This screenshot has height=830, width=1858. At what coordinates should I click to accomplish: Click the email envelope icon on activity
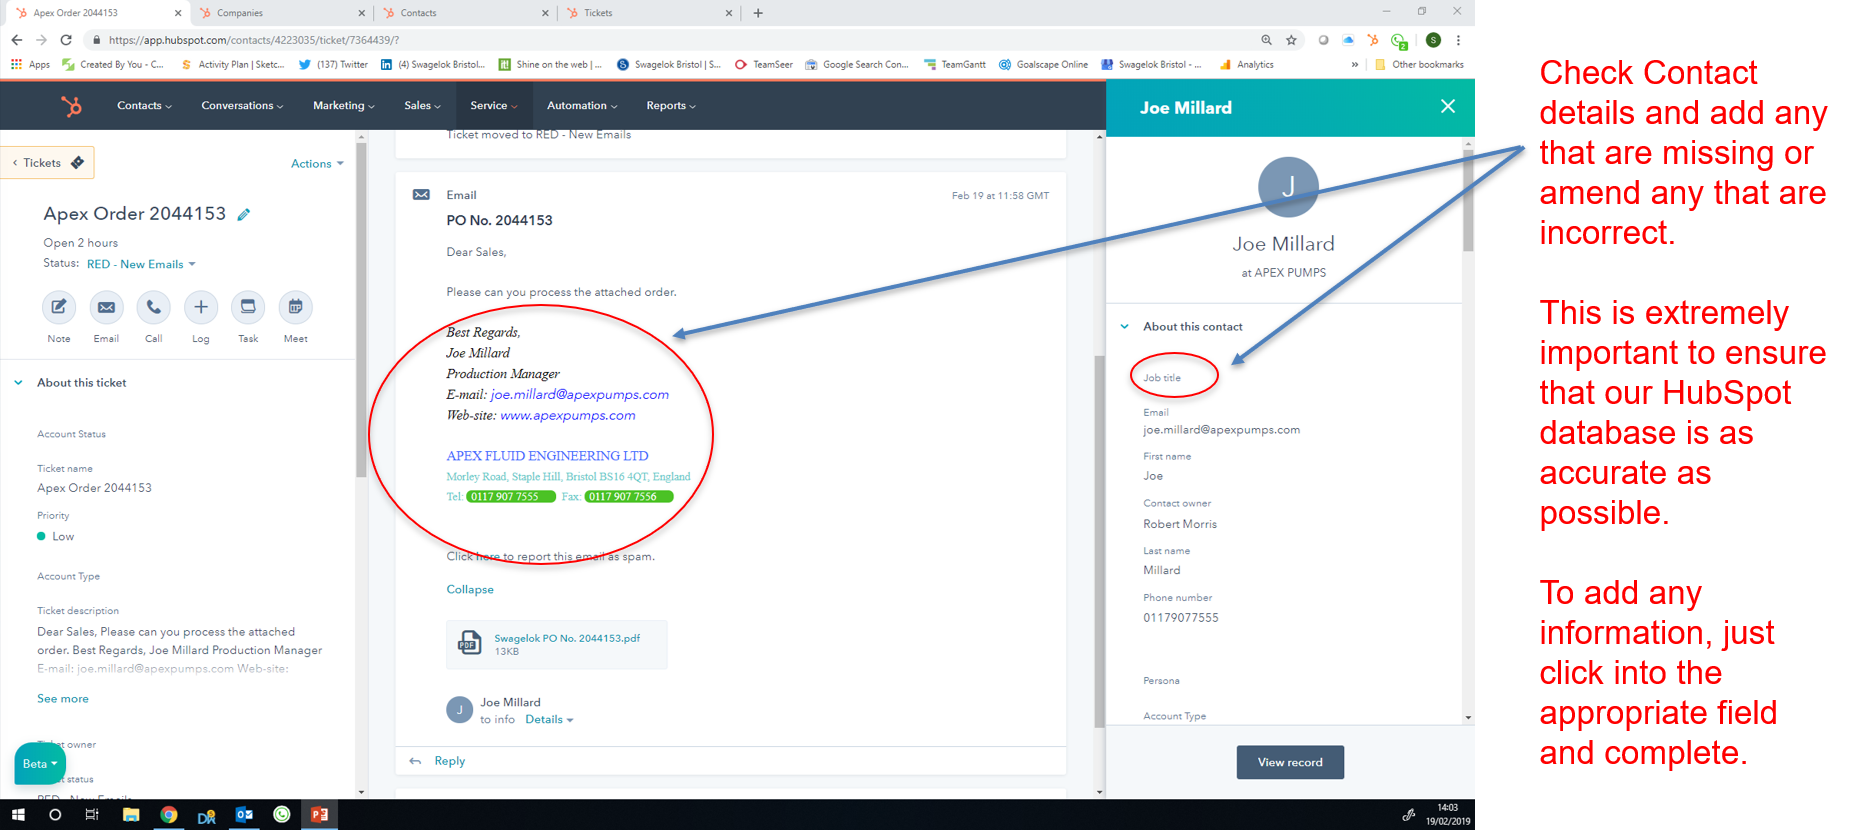click(x=421, y=195)
